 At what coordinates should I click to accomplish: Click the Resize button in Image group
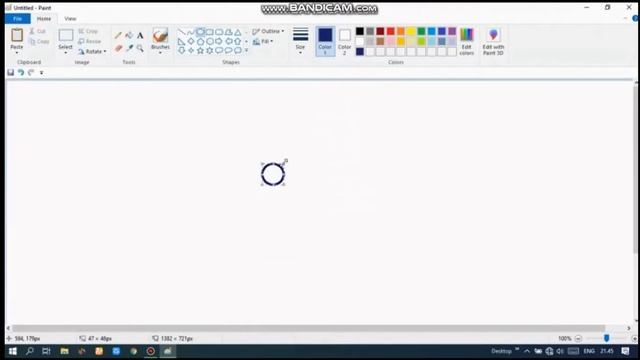(89, 42)
